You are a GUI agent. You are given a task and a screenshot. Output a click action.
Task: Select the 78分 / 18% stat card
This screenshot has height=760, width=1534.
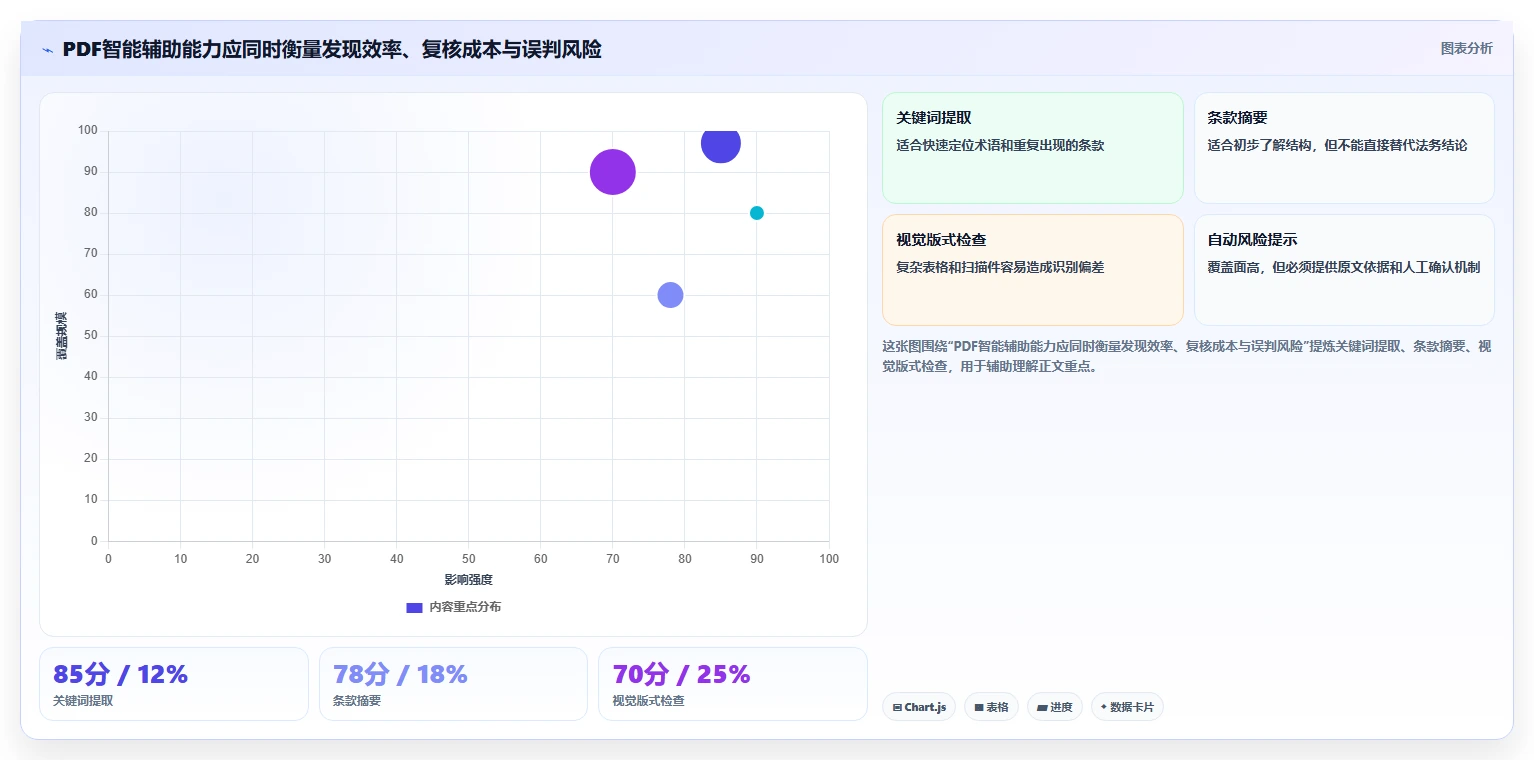(453, 684)
